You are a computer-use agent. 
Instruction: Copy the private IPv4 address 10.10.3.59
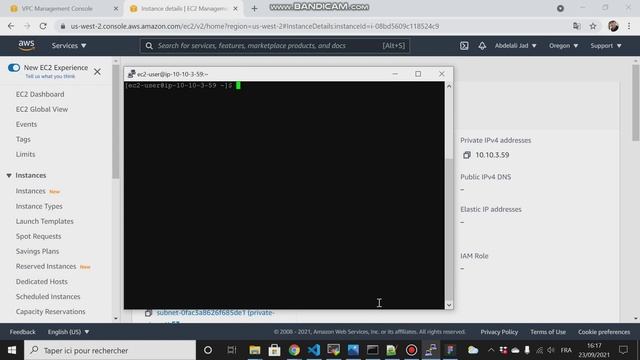(467, 155)
